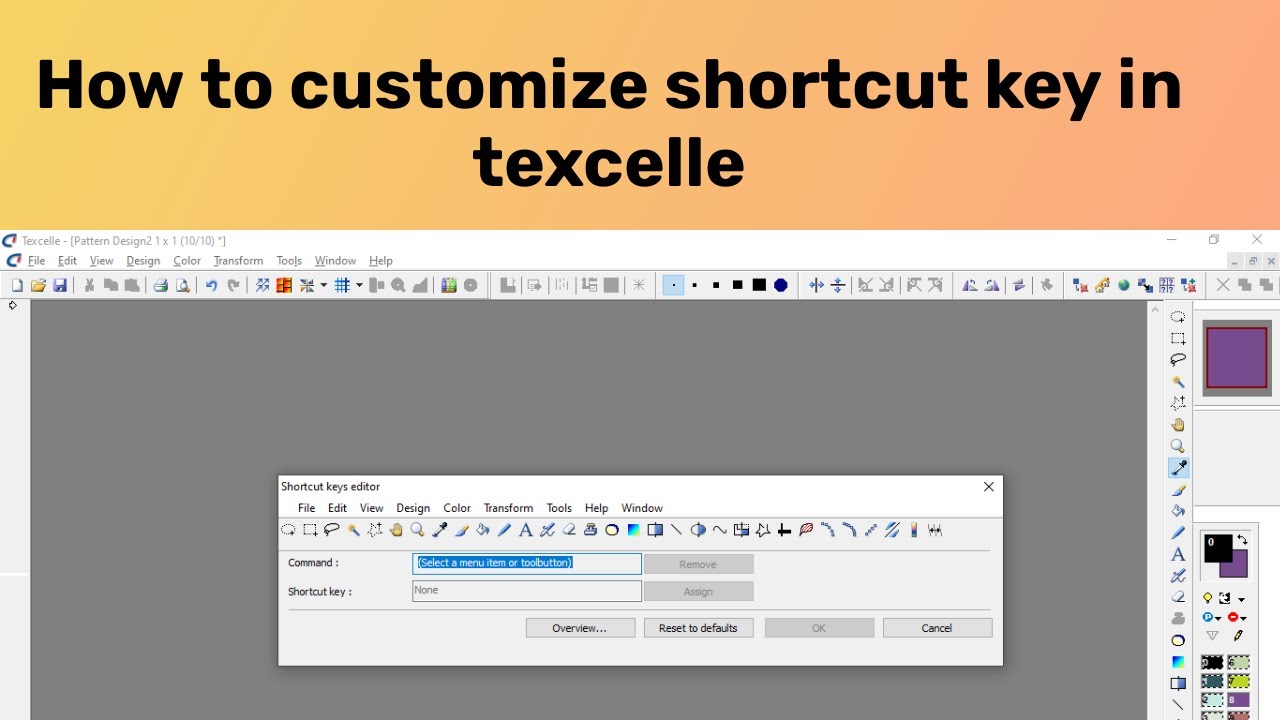Select the Text tool in right tool panel

tap(1178, 554)
